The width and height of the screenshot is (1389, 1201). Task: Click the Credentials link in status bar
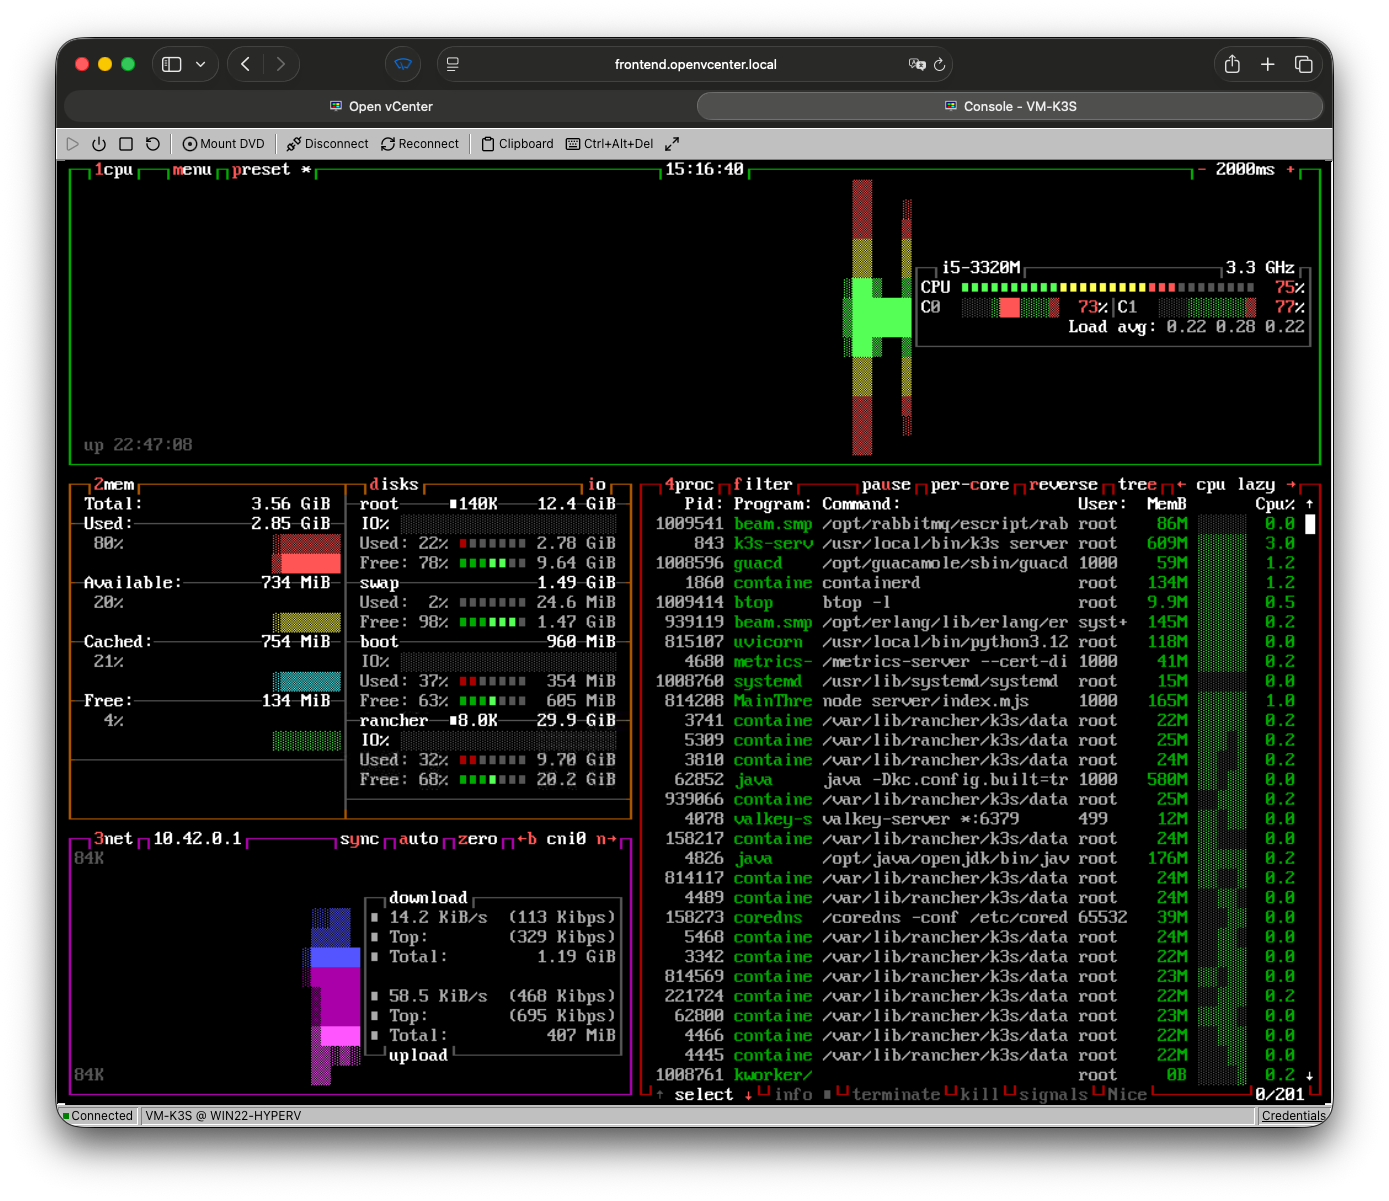(x=1293, y=1116)
